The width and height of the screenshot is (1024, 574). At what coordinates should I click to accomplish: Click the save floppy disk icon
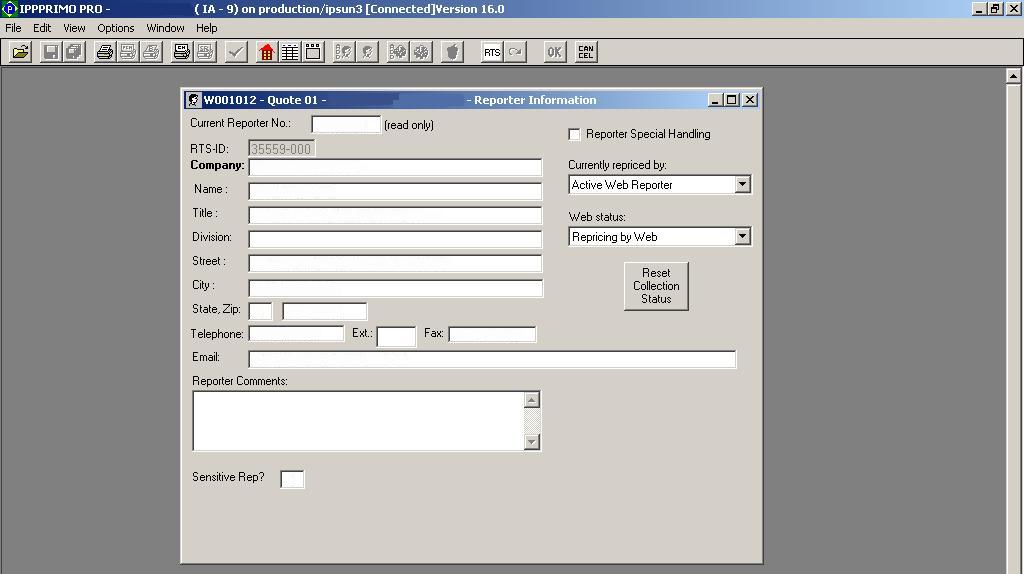point(50,52)
